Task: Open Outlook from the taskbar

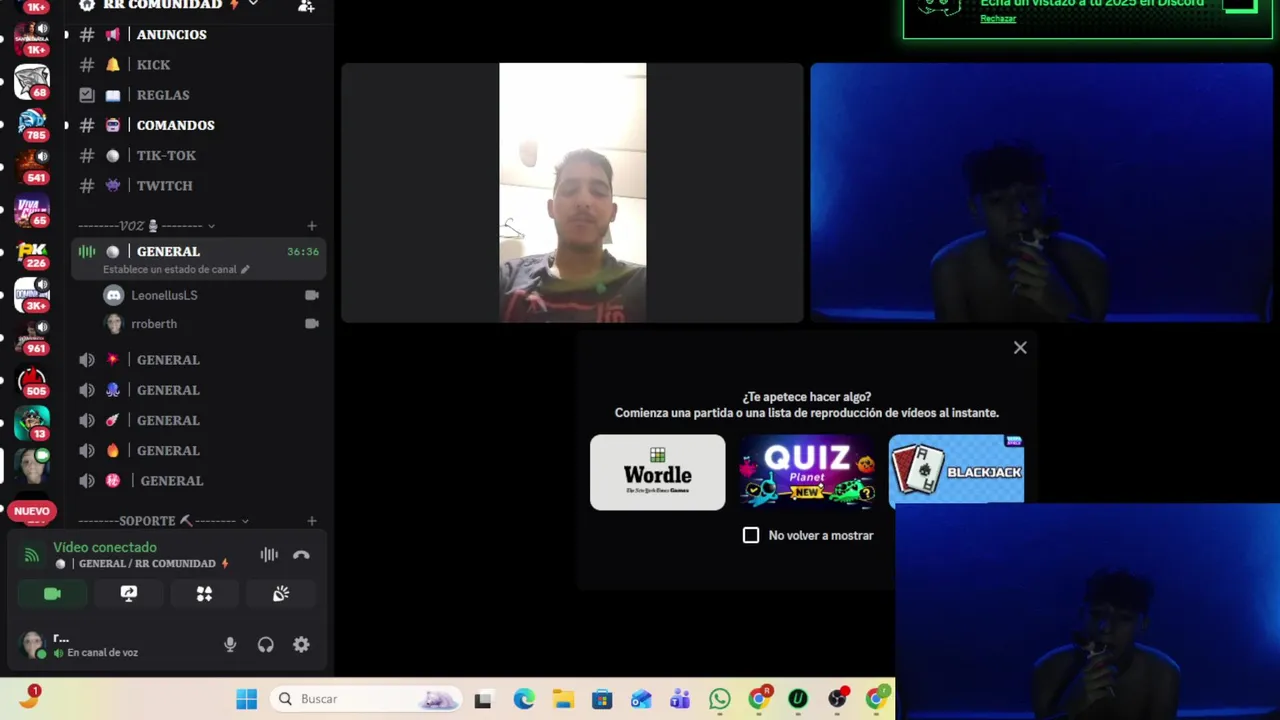Action: pyautogui.click(x=641, y=699)
